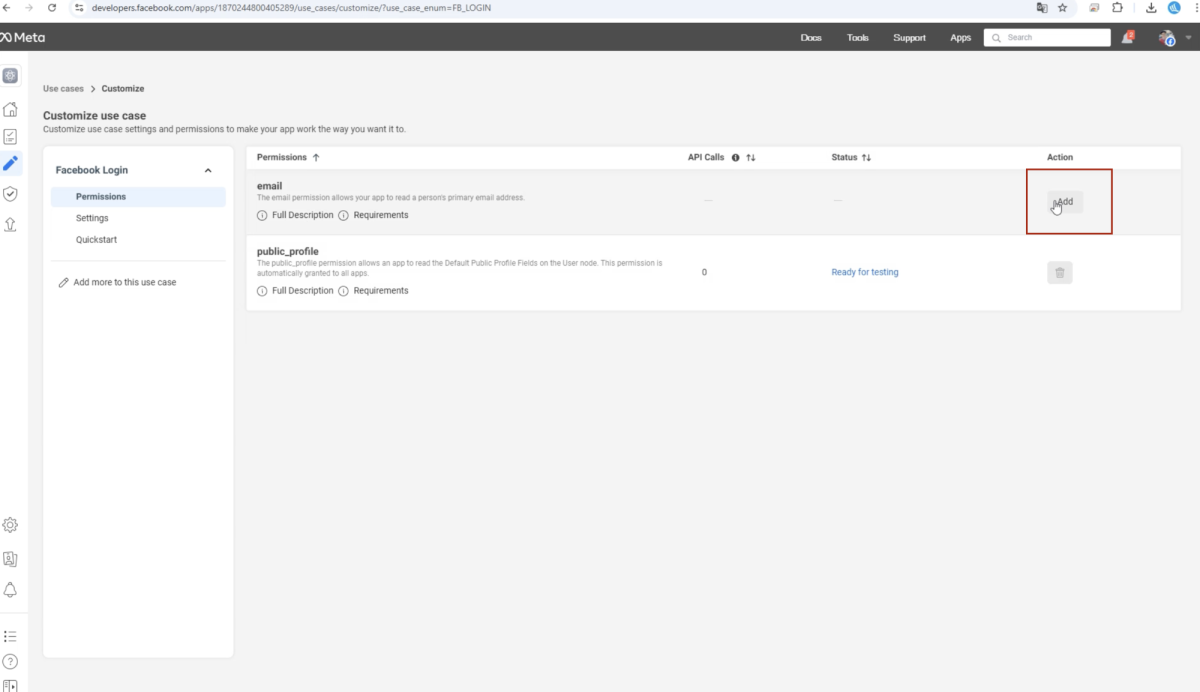Click Add more to this use case

(117, 283)
